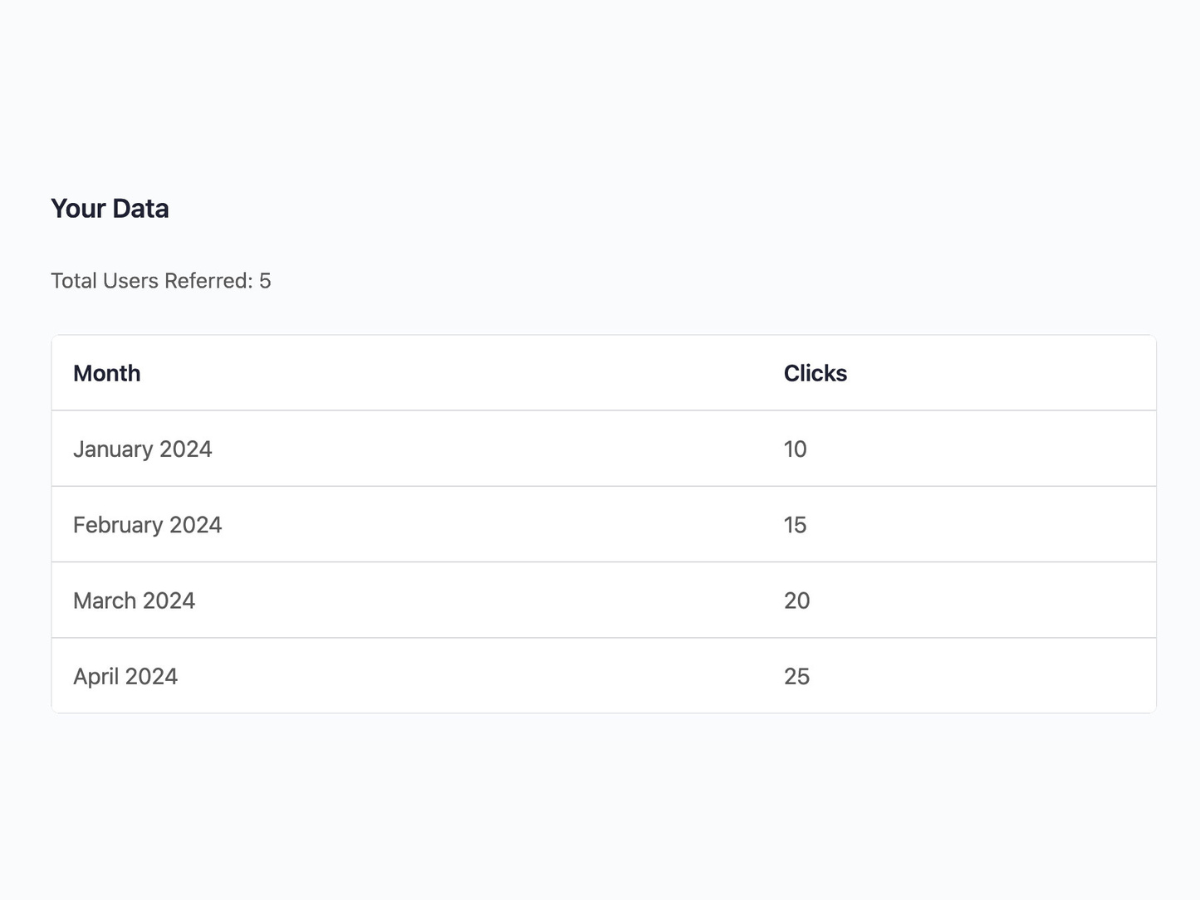Click the Clicks column header
Screen dimensions: 1200x900
(815, 373)
